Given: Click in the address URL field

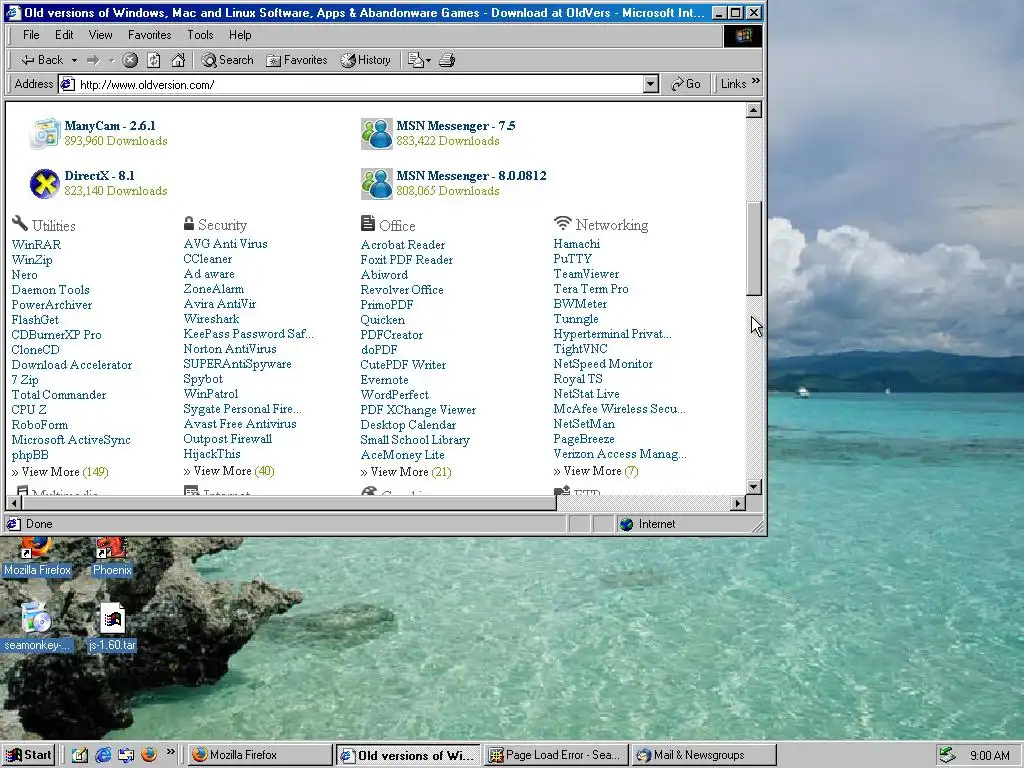Looking at the screenshot, I should (359, 84).
